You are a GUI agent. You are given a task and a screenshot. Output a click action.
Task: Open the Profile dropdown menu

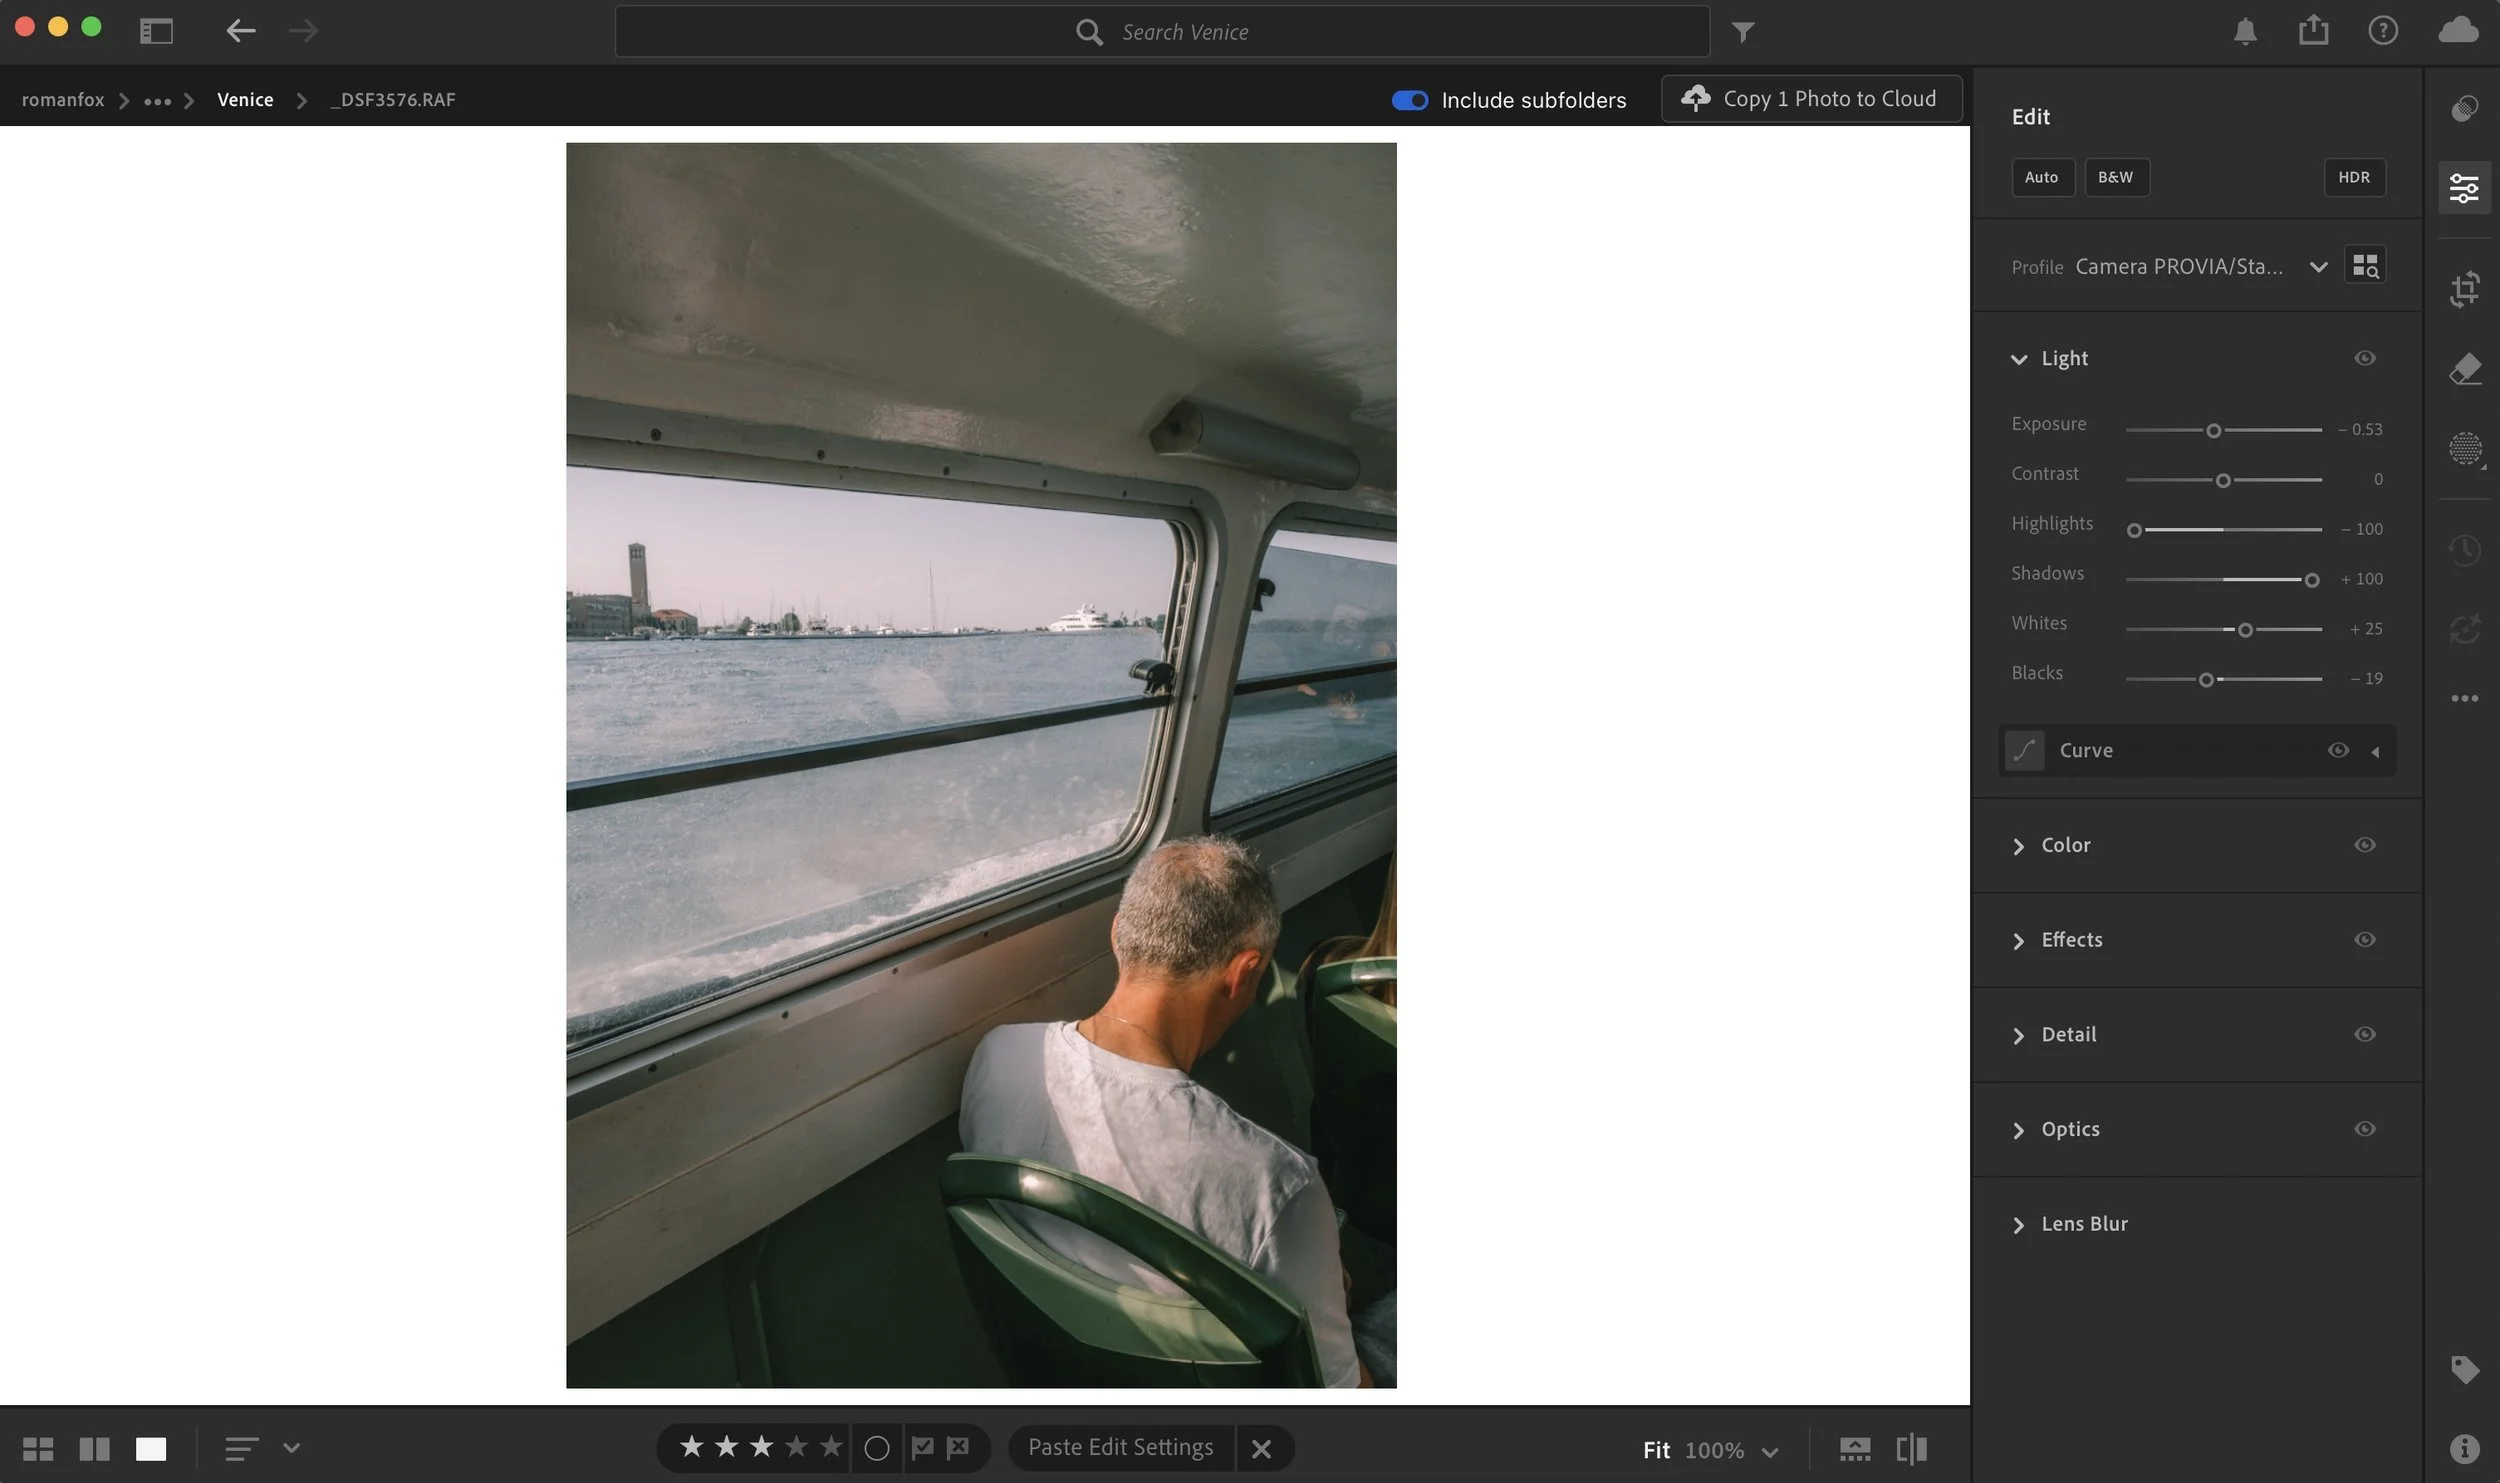(2318, 267)
